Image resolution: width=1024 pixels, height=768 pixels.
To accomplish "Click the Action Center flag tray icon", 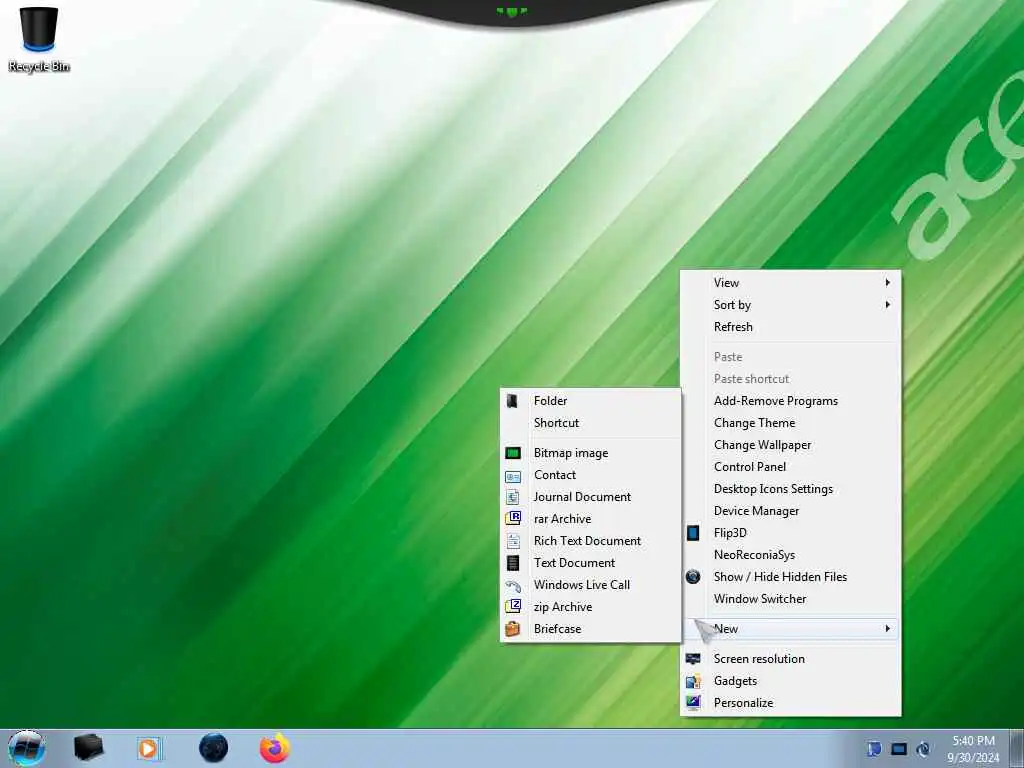I will pos(874,749).
